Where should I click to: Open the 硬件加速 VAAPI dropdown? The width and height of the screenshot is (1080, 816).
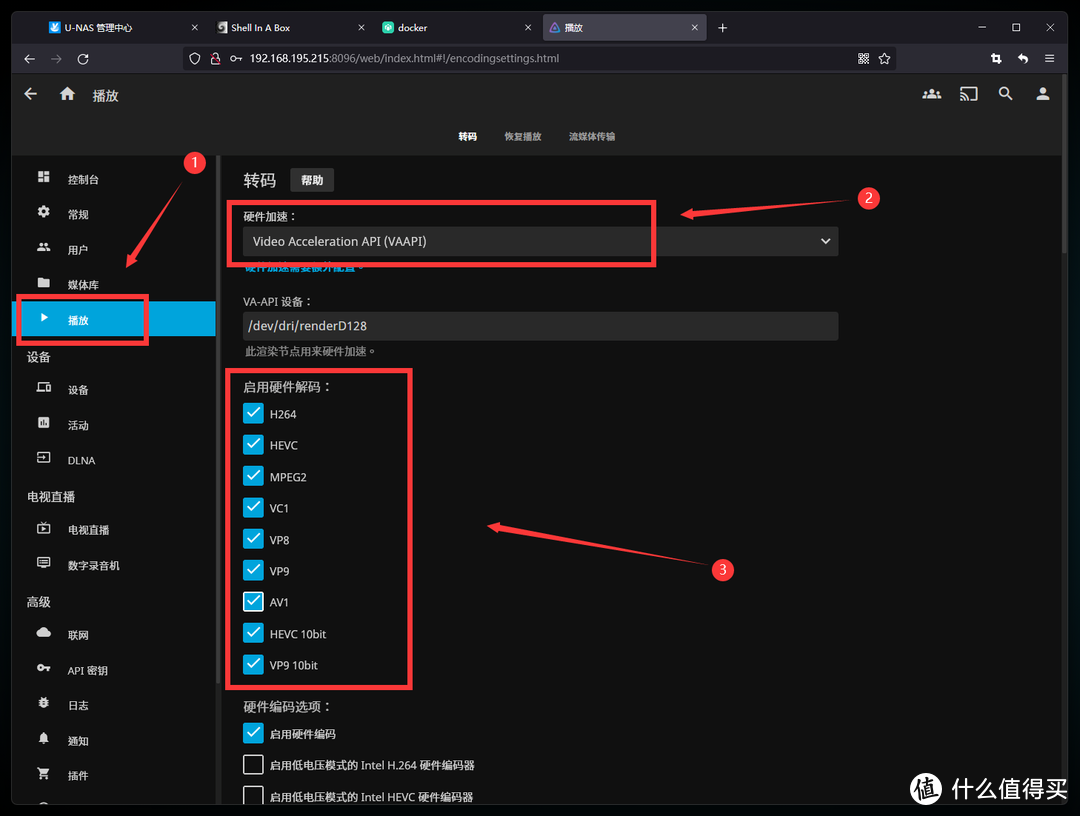coord(540,241)
